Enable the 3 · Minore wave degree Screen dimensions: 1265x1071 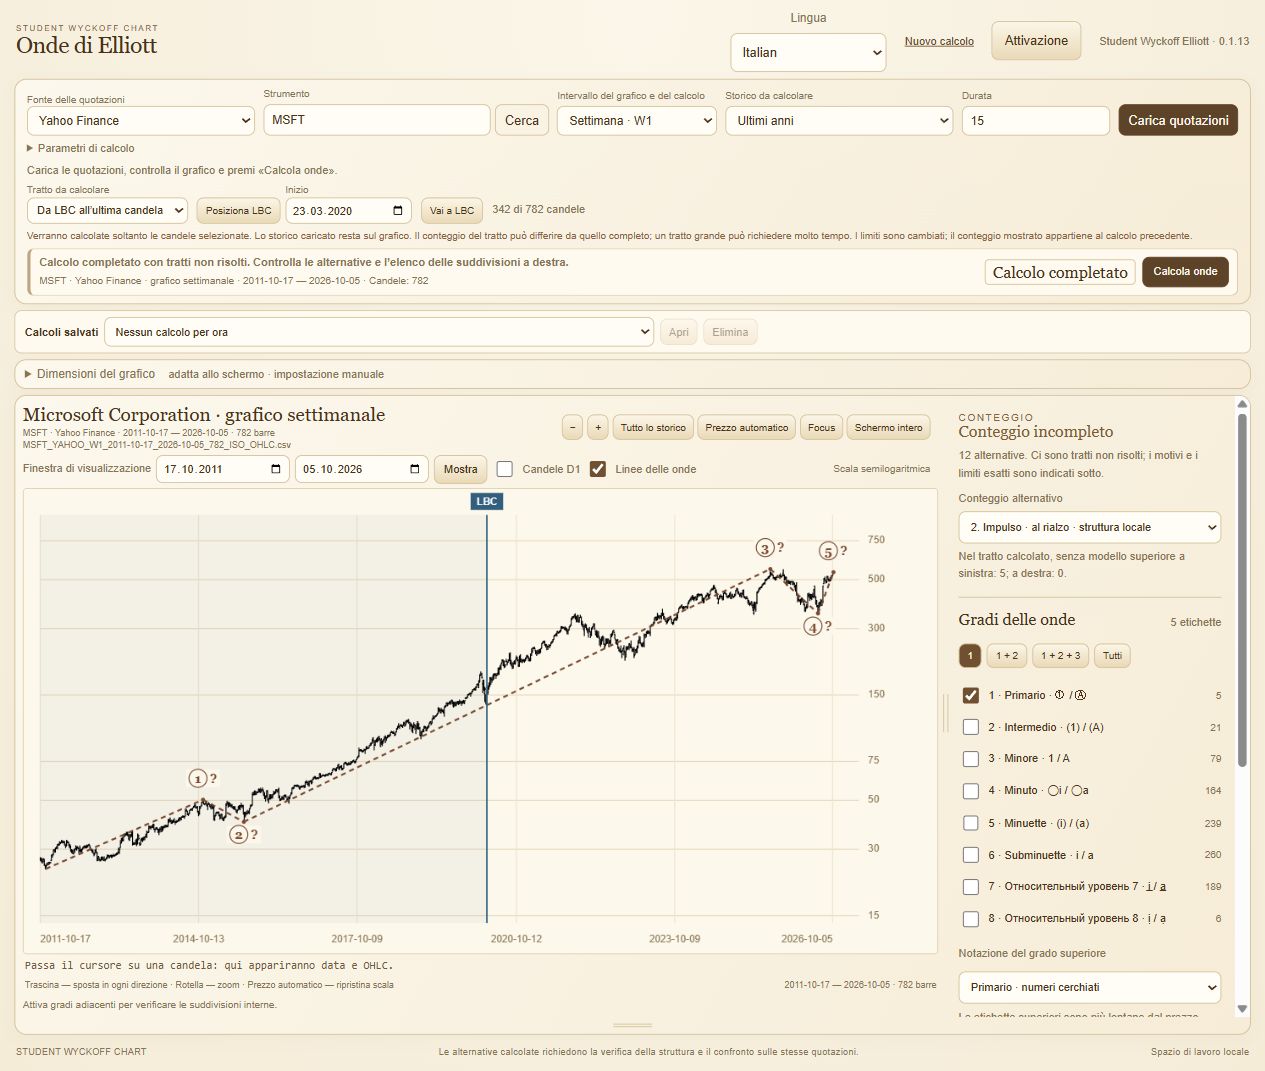pyautogui.click(x=970, y=759)
